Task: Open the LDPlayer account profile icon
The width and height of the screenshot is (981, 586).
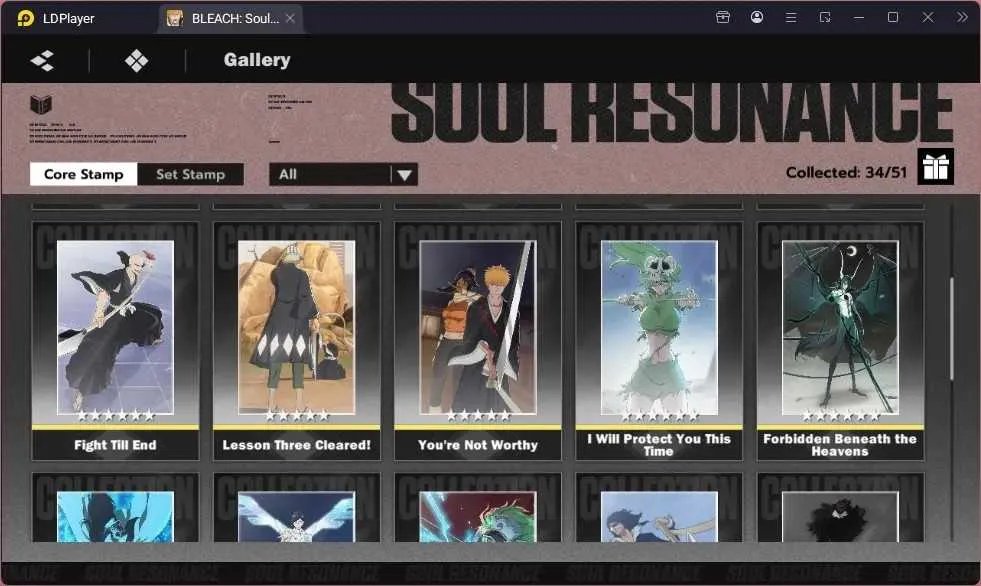Action: tap(756, 18)
